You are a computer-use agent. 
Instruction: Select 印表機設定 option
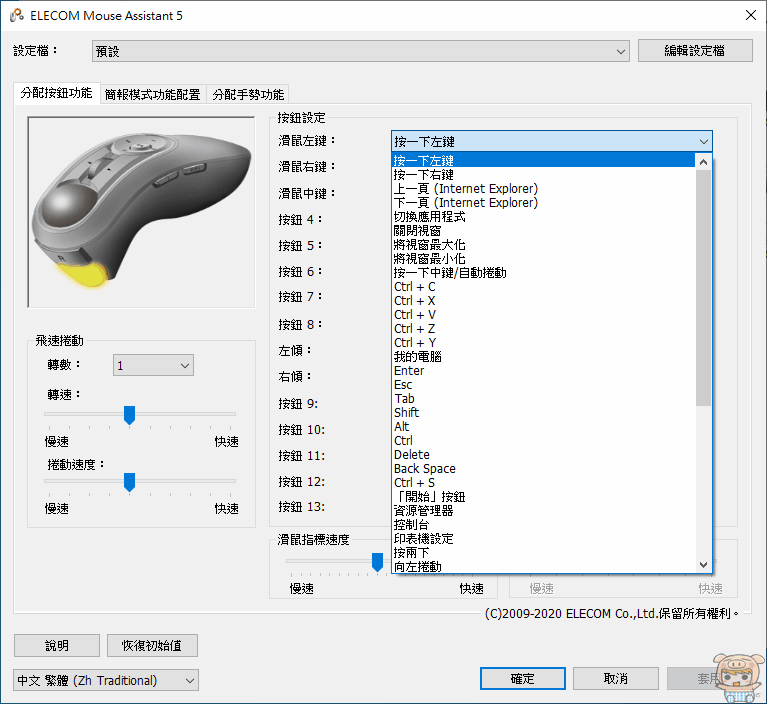(x=543, y=539)
